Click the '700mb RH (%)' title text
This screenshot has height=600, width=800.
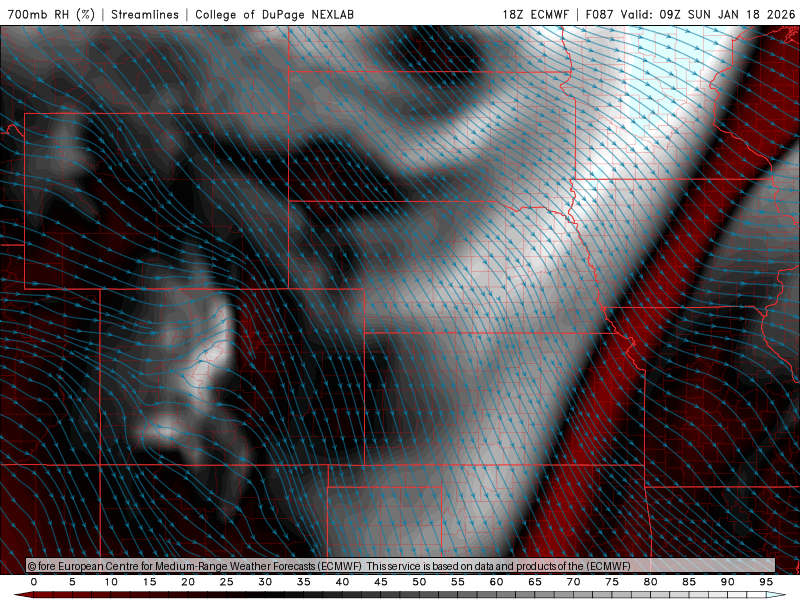coord(52,14)
